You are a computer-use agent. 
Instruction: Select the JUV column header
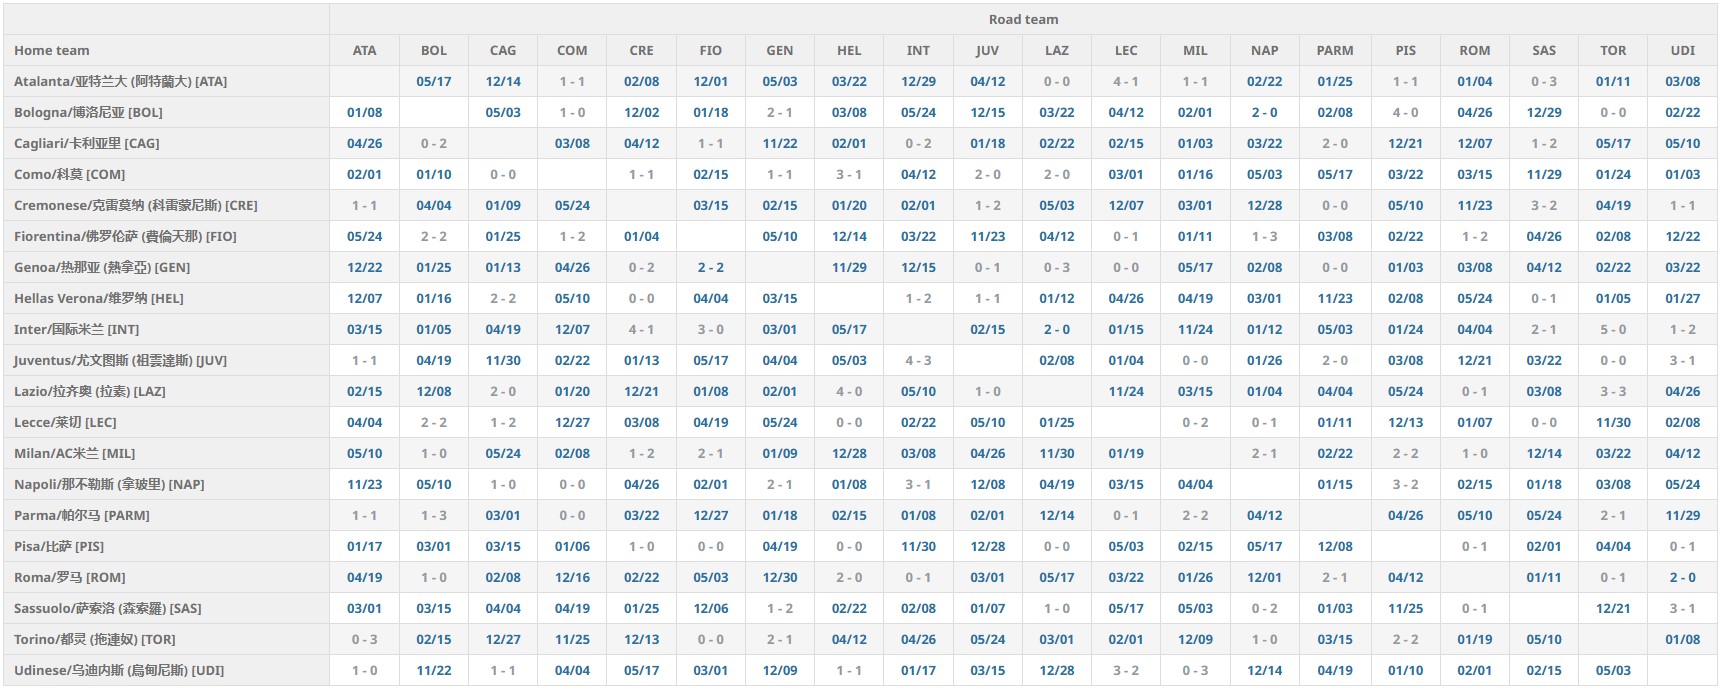[987, 50]
